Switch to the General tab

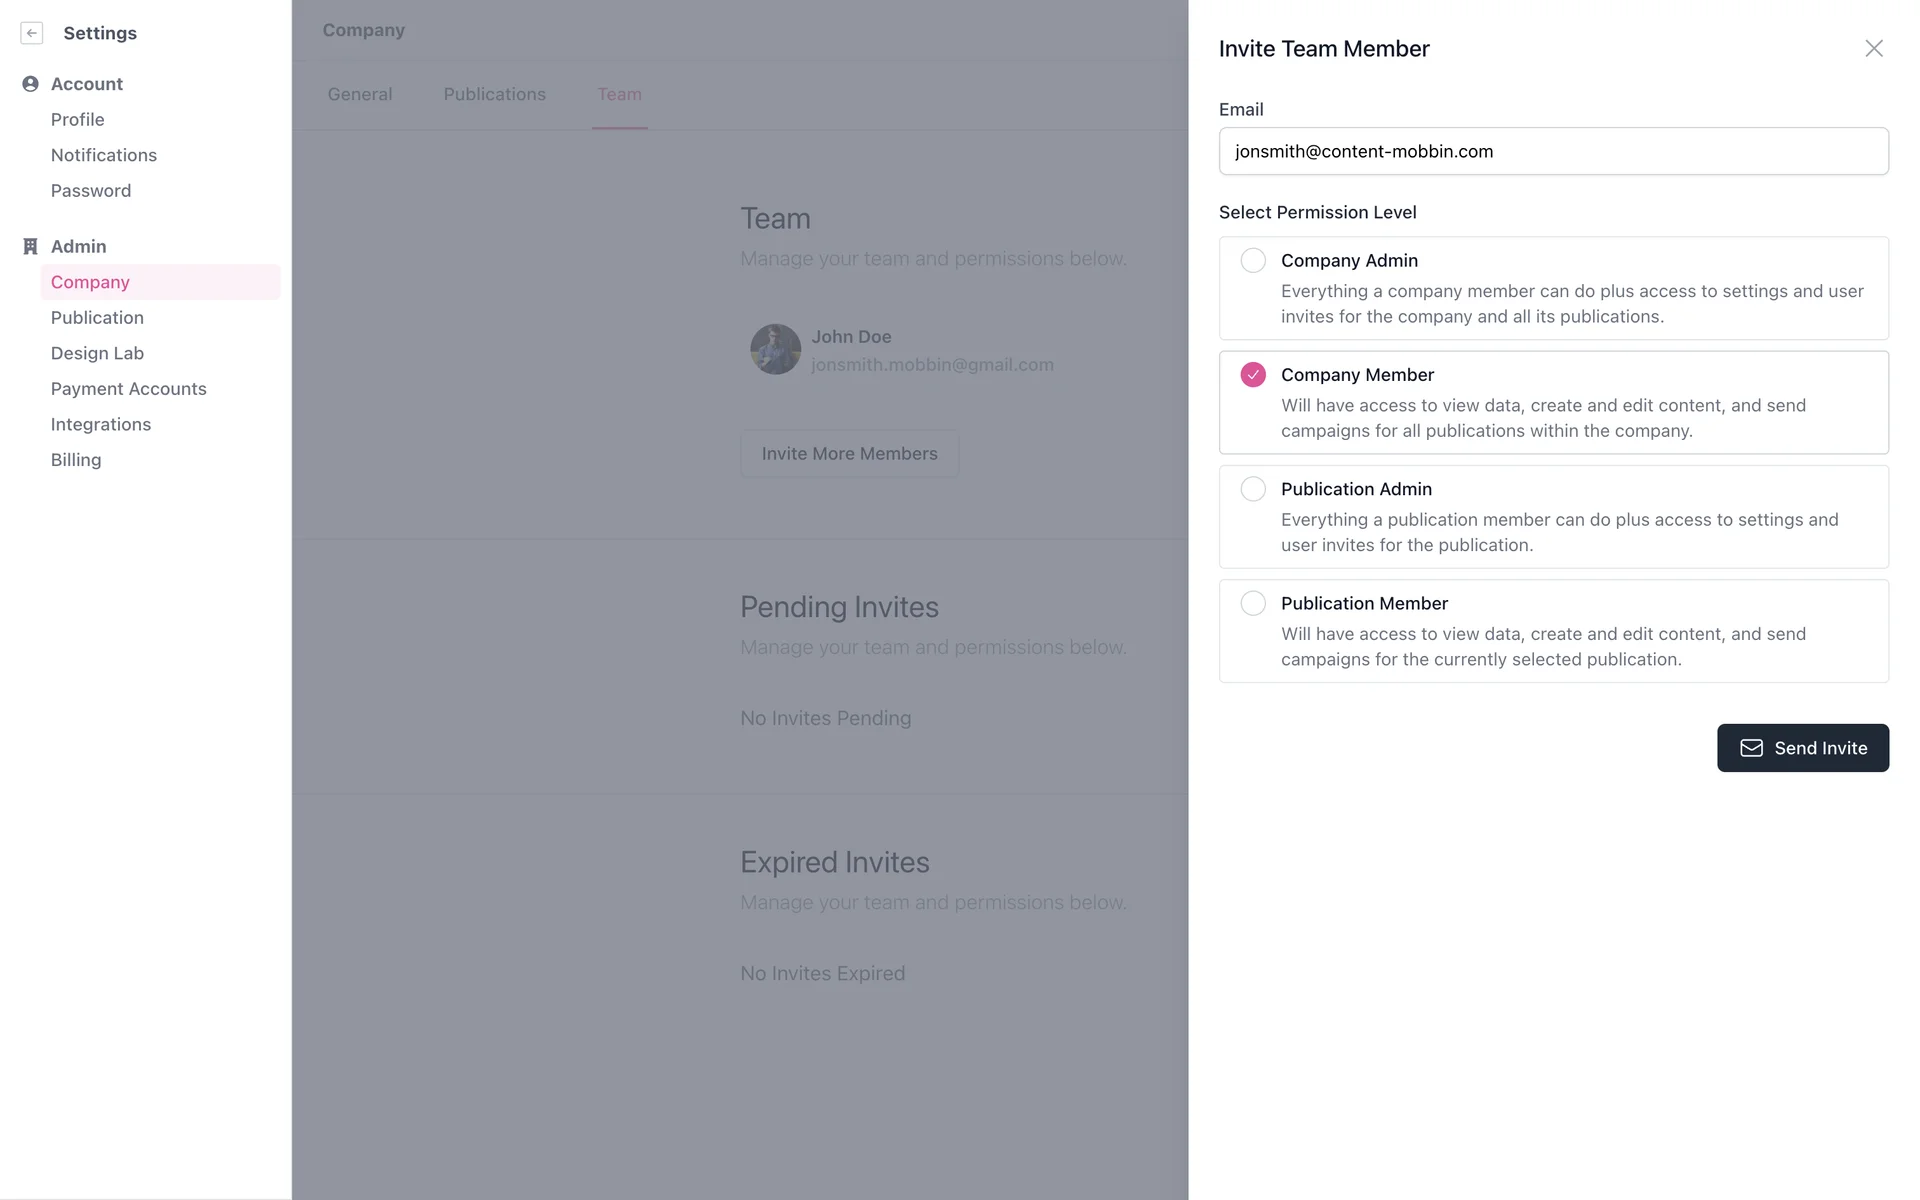pyautogui.click(x=360, y=94)
